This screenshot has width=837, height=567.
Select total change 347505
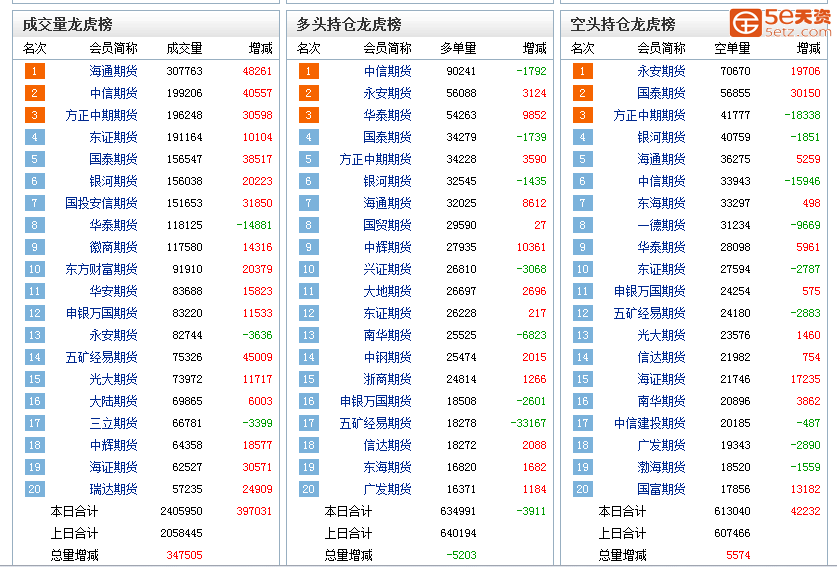coord(184,555)
